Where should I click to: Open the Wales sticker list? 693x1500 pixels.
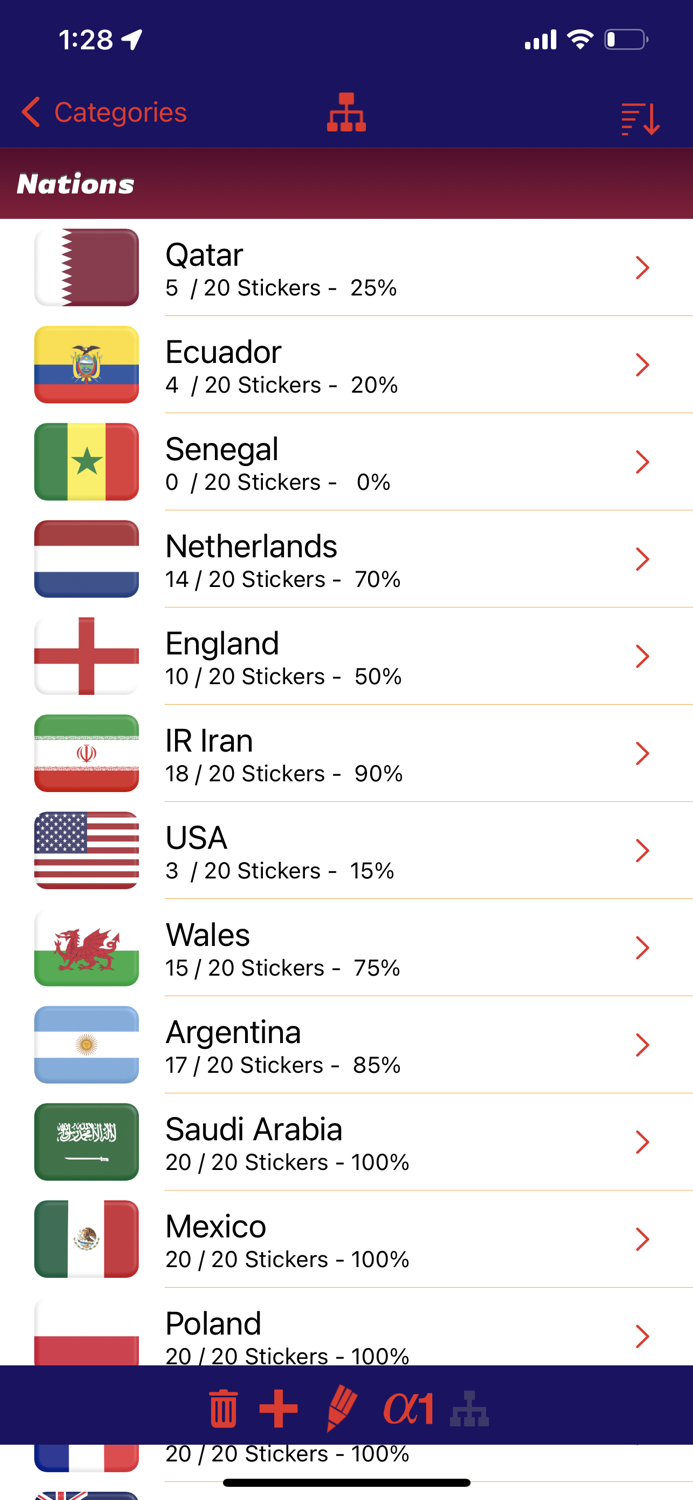click(641, 948)
